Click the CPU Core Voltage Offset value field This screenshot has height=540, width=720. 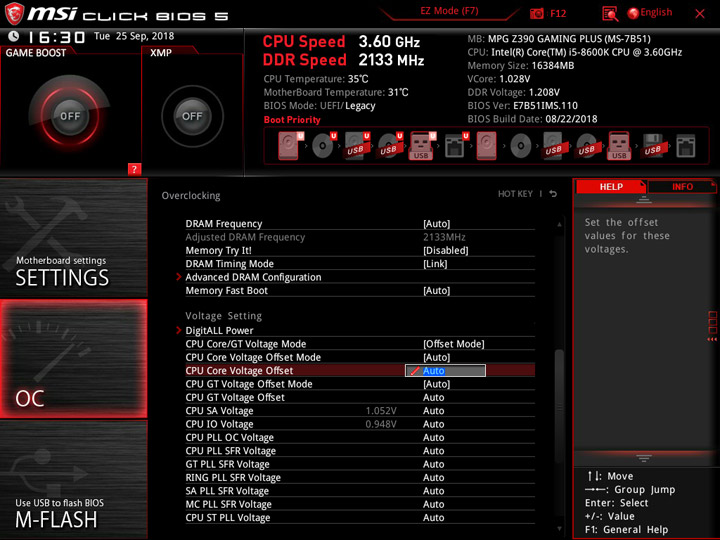(445, 371)
